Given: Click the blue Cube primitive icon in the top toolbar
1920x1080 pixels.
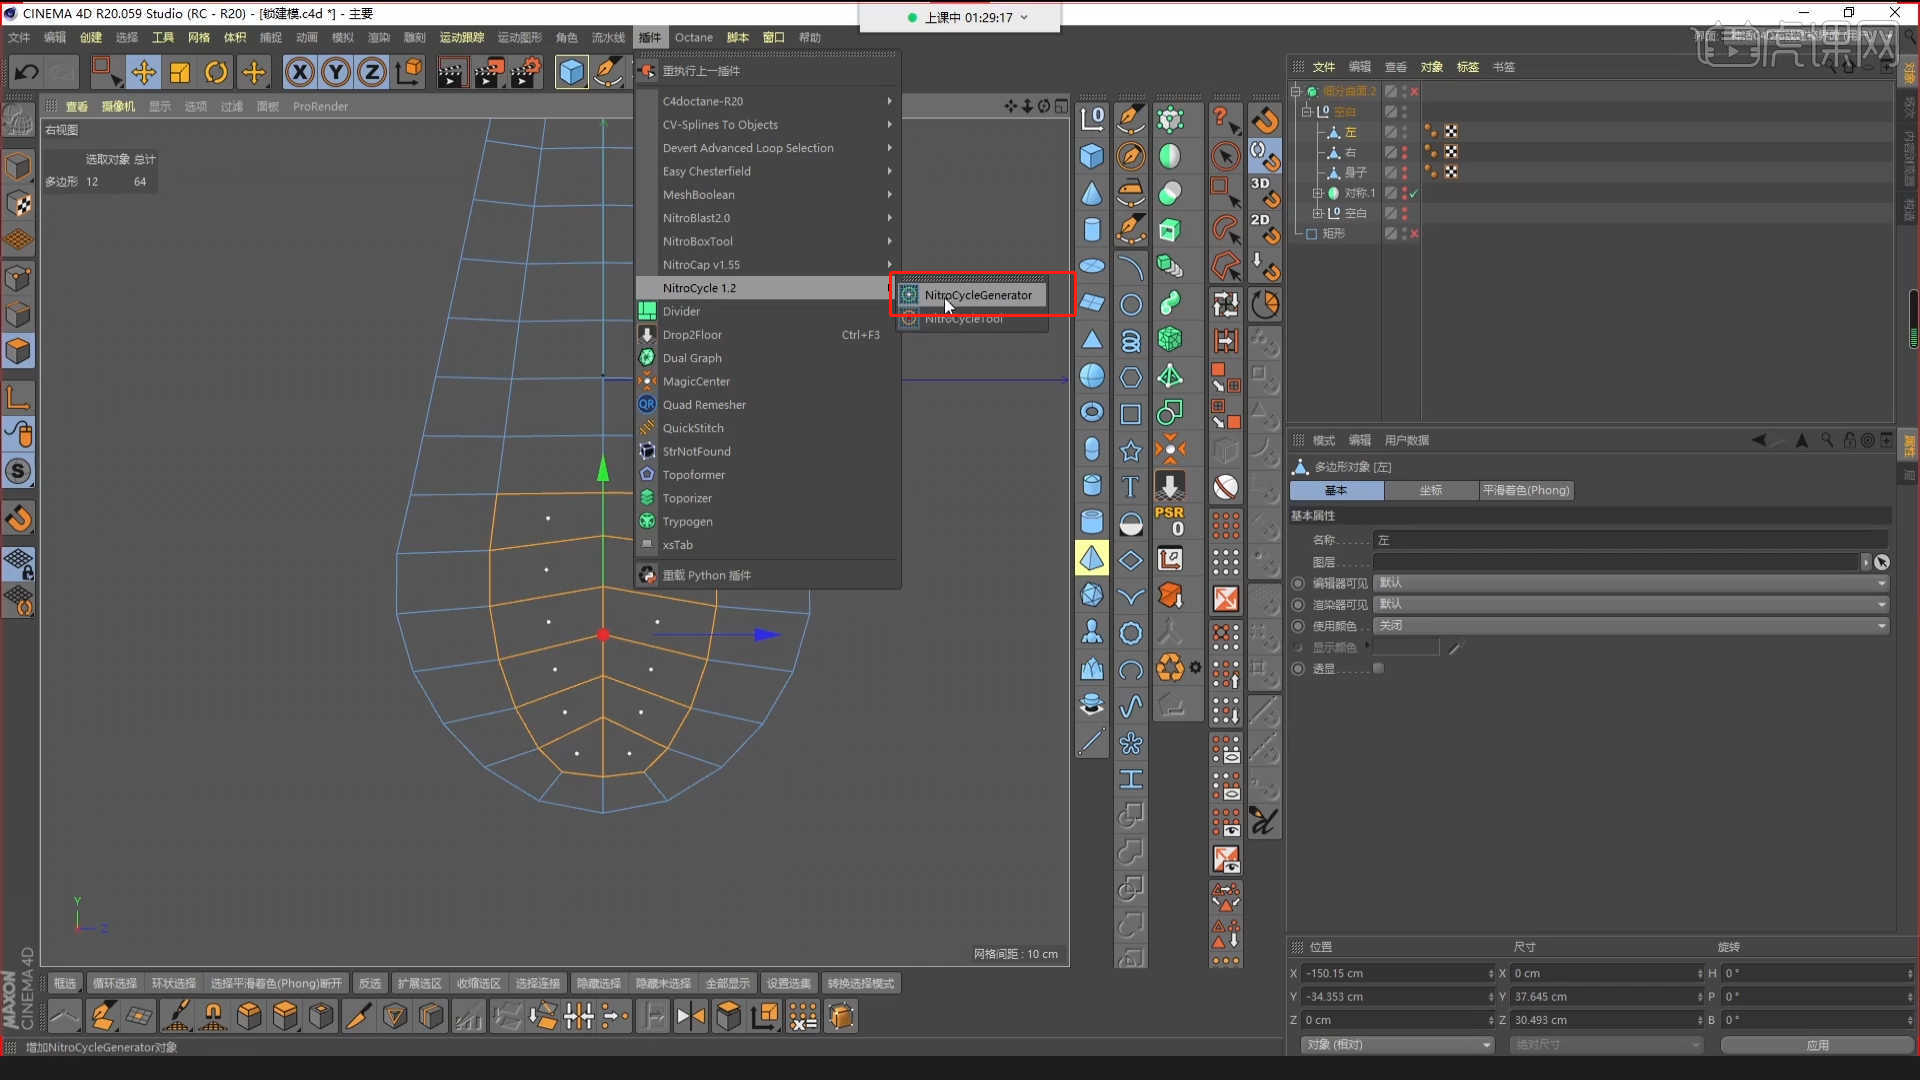Looking at the screenshot, I should 571,72.
